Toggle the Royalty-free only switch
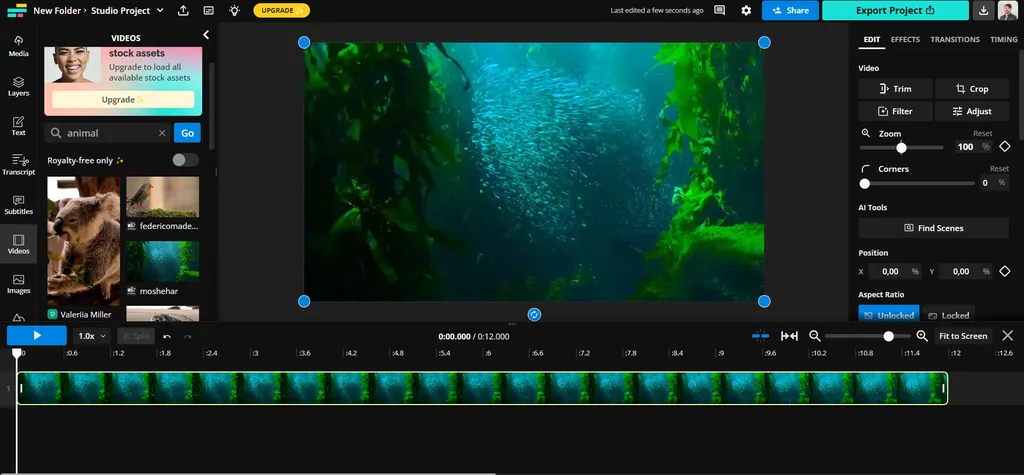This screenshot has width=1024, height=475. [185, 160]
